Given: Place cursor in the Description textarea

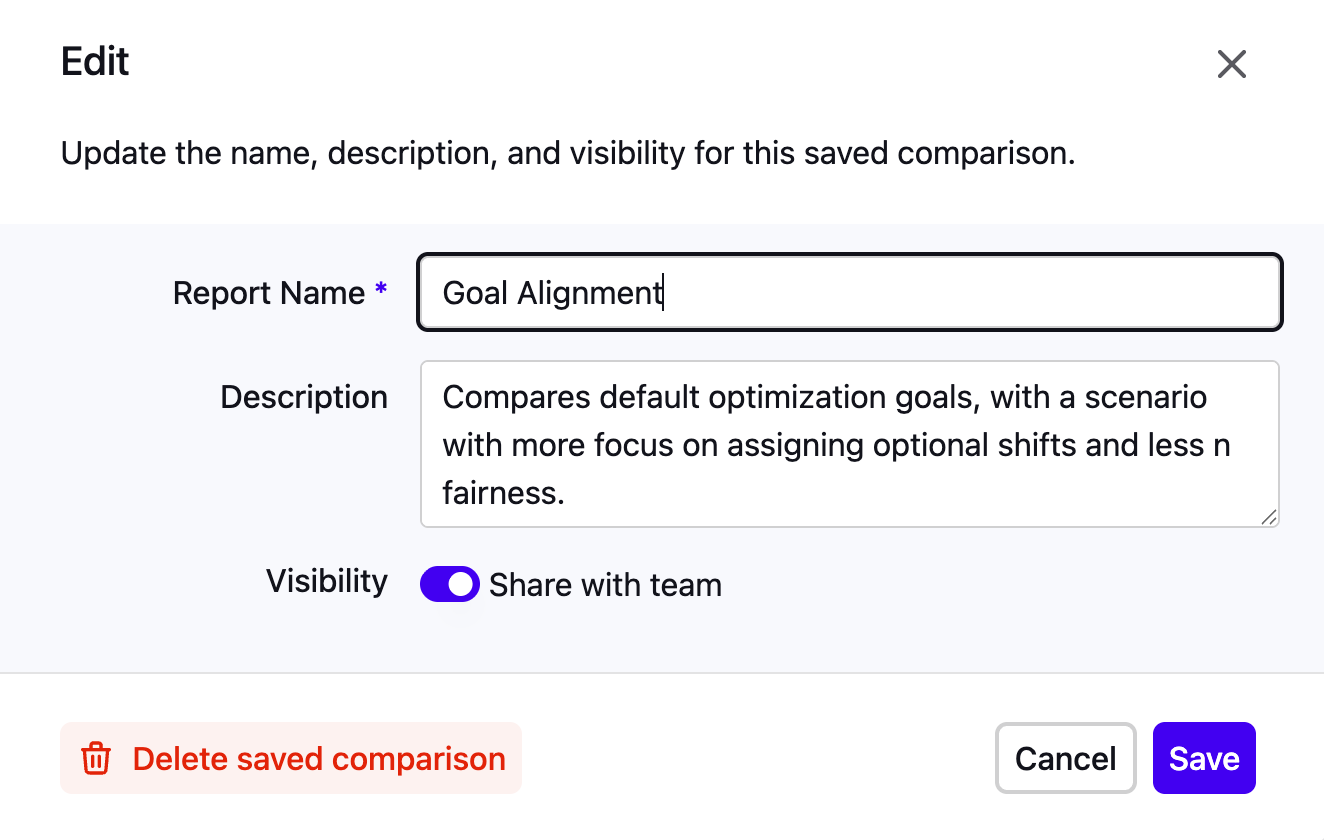Looking at the screenshot, I should [x=850, y=444].
